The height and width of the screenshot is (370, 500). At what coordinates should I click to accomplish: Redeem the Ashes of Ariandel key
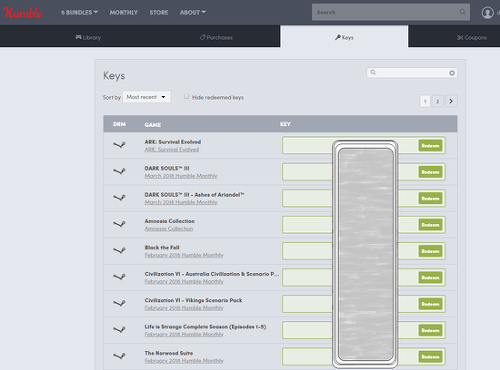(x=430, y=198)
